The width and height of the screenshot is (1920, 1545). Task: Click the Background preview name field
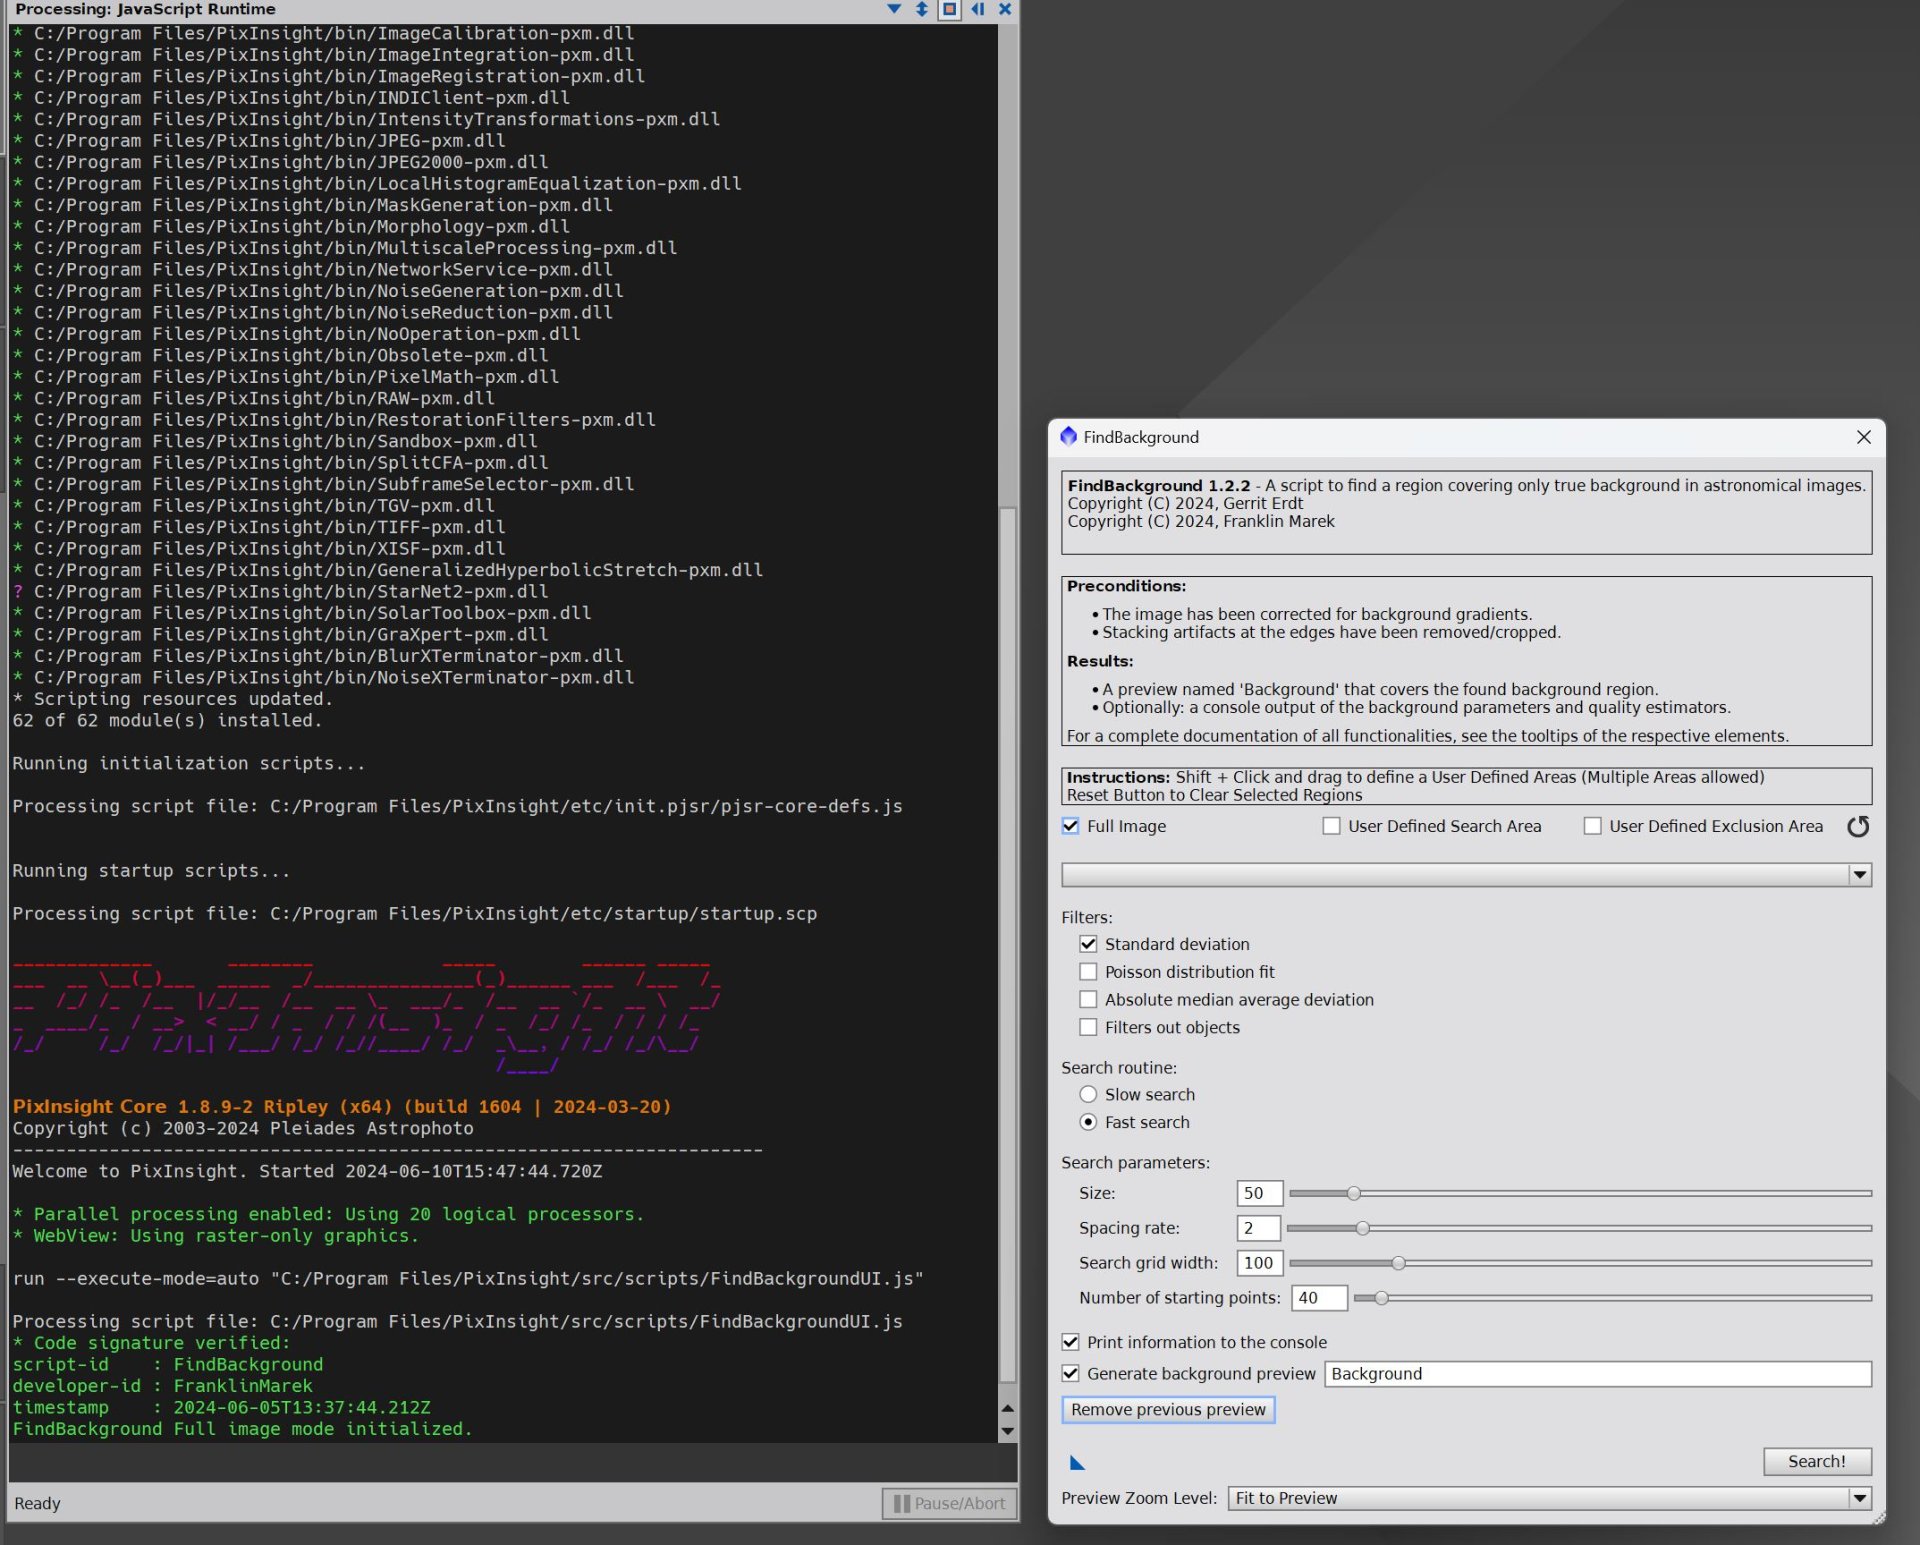pos(1598,1374)
